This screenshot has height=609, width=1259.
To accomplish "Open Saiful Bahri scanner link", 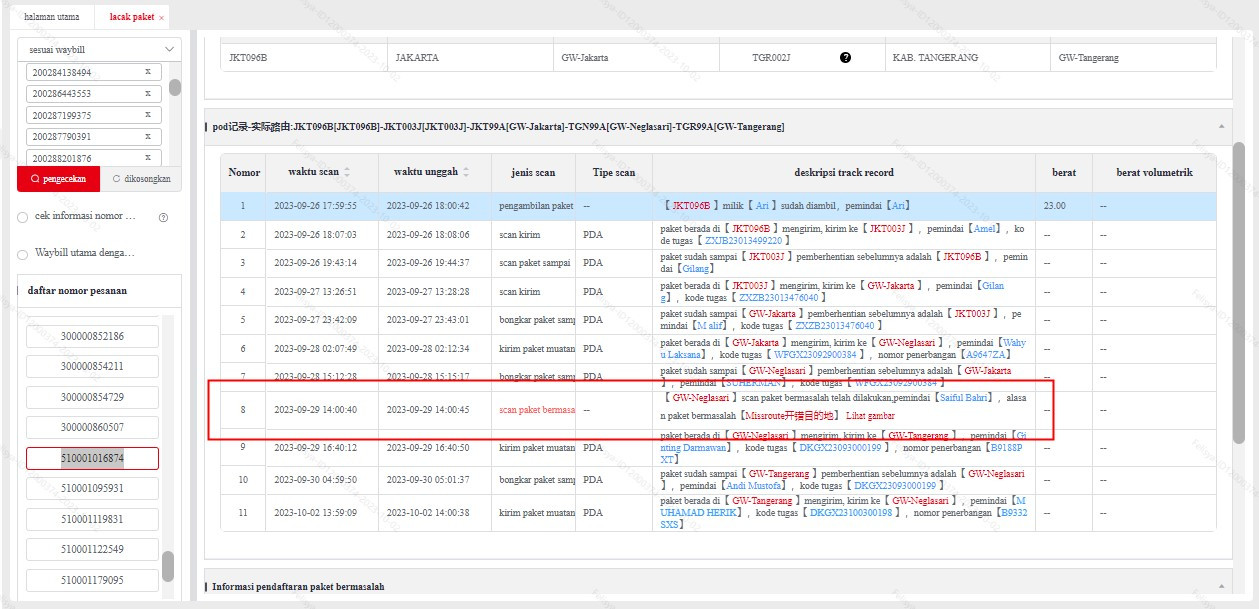I will click(x=965, y=398).
